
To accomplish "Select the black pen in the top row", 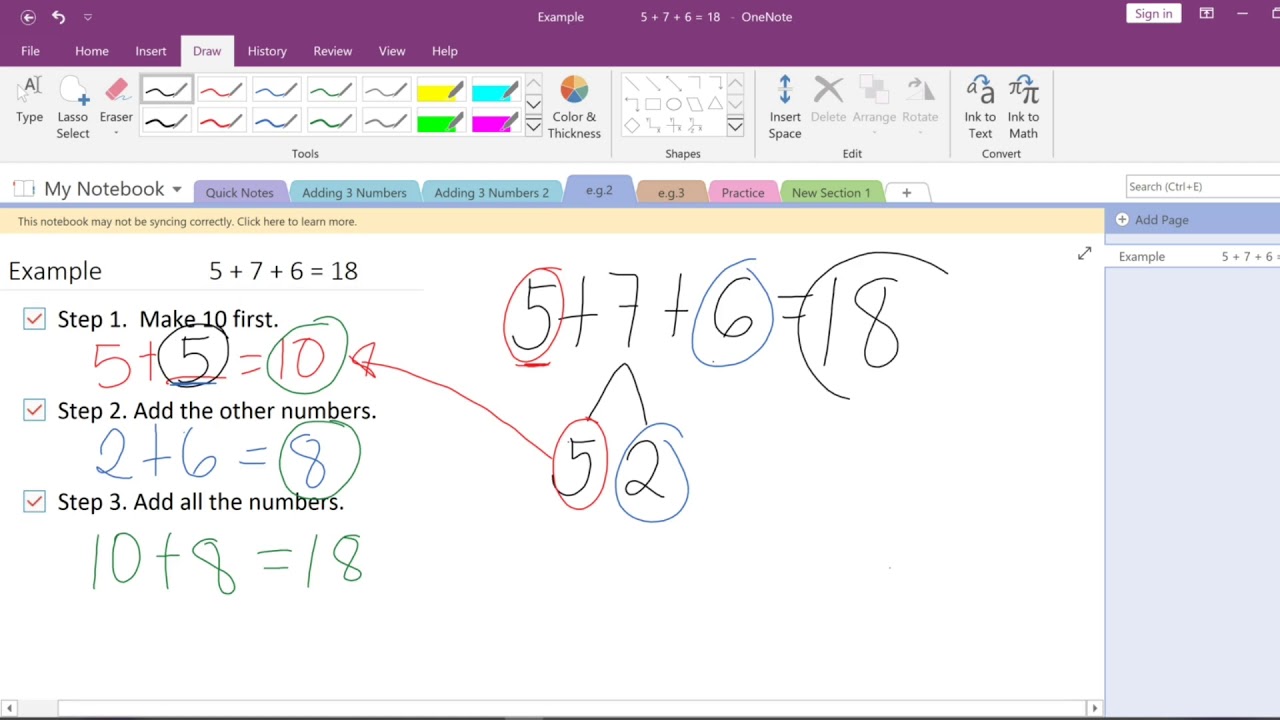I will pos(166,91).
